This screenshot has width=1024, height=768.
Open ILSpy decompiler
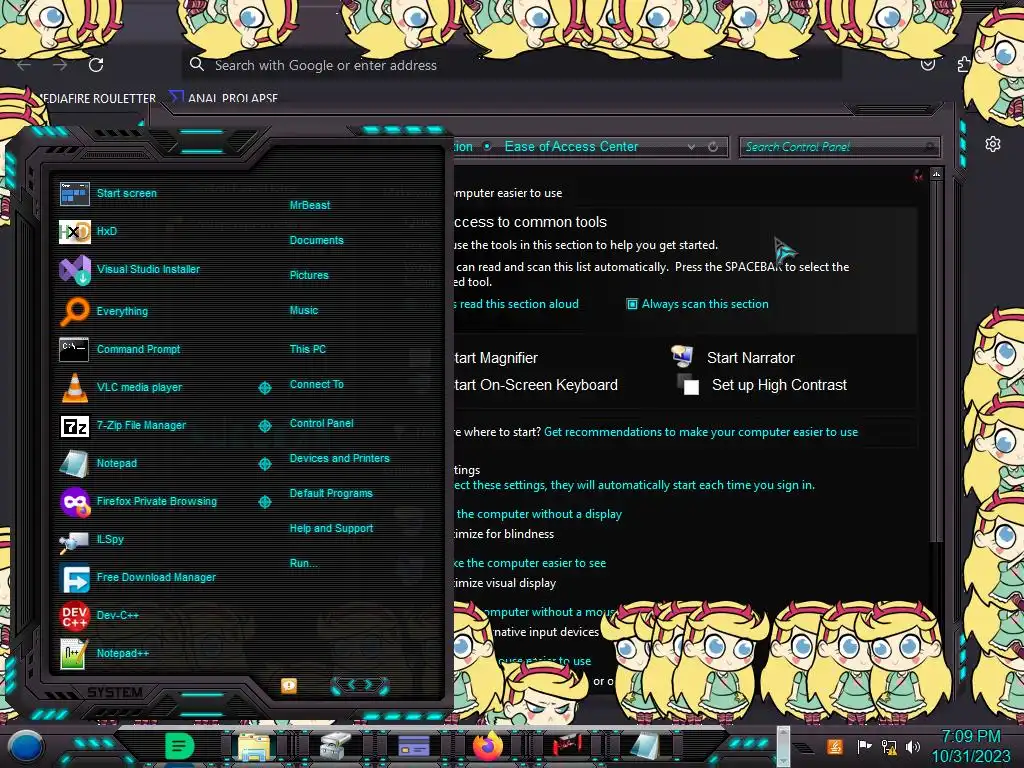pos(91,539)
